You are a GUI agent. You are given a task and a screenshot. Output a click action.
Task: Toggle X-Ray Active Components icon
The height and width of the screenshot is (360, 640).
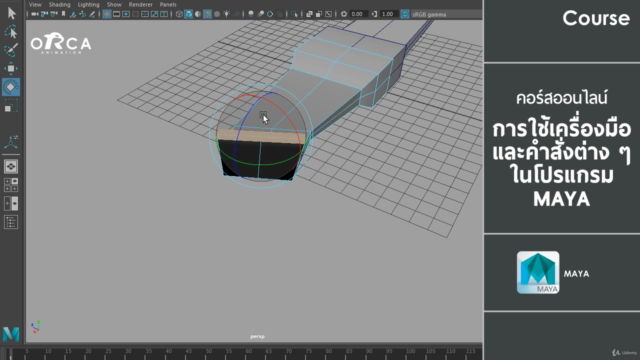click(319, 14)
